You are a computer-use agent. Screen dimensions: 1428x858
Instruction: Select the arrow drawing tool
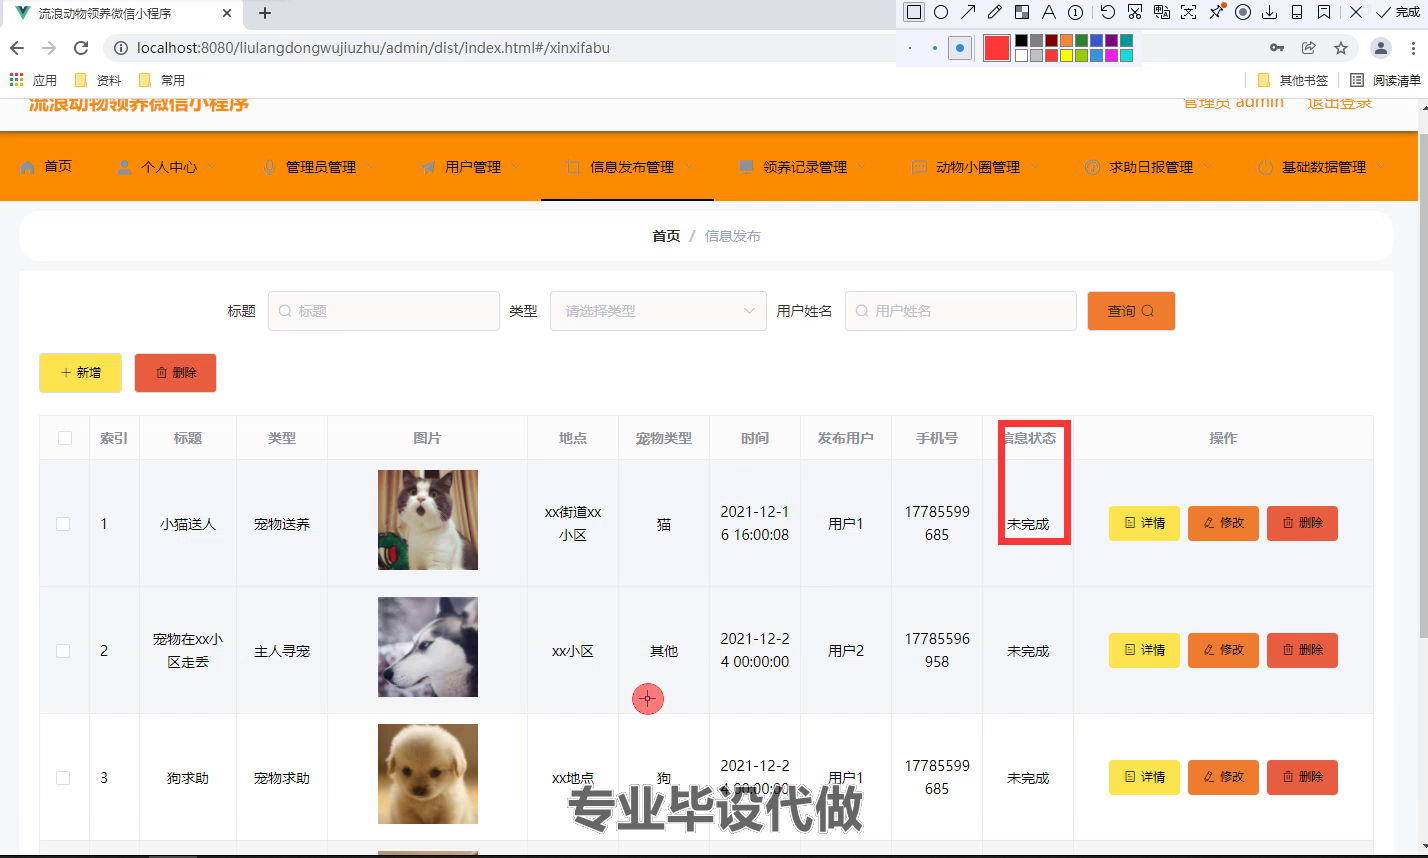coord(968,12)
